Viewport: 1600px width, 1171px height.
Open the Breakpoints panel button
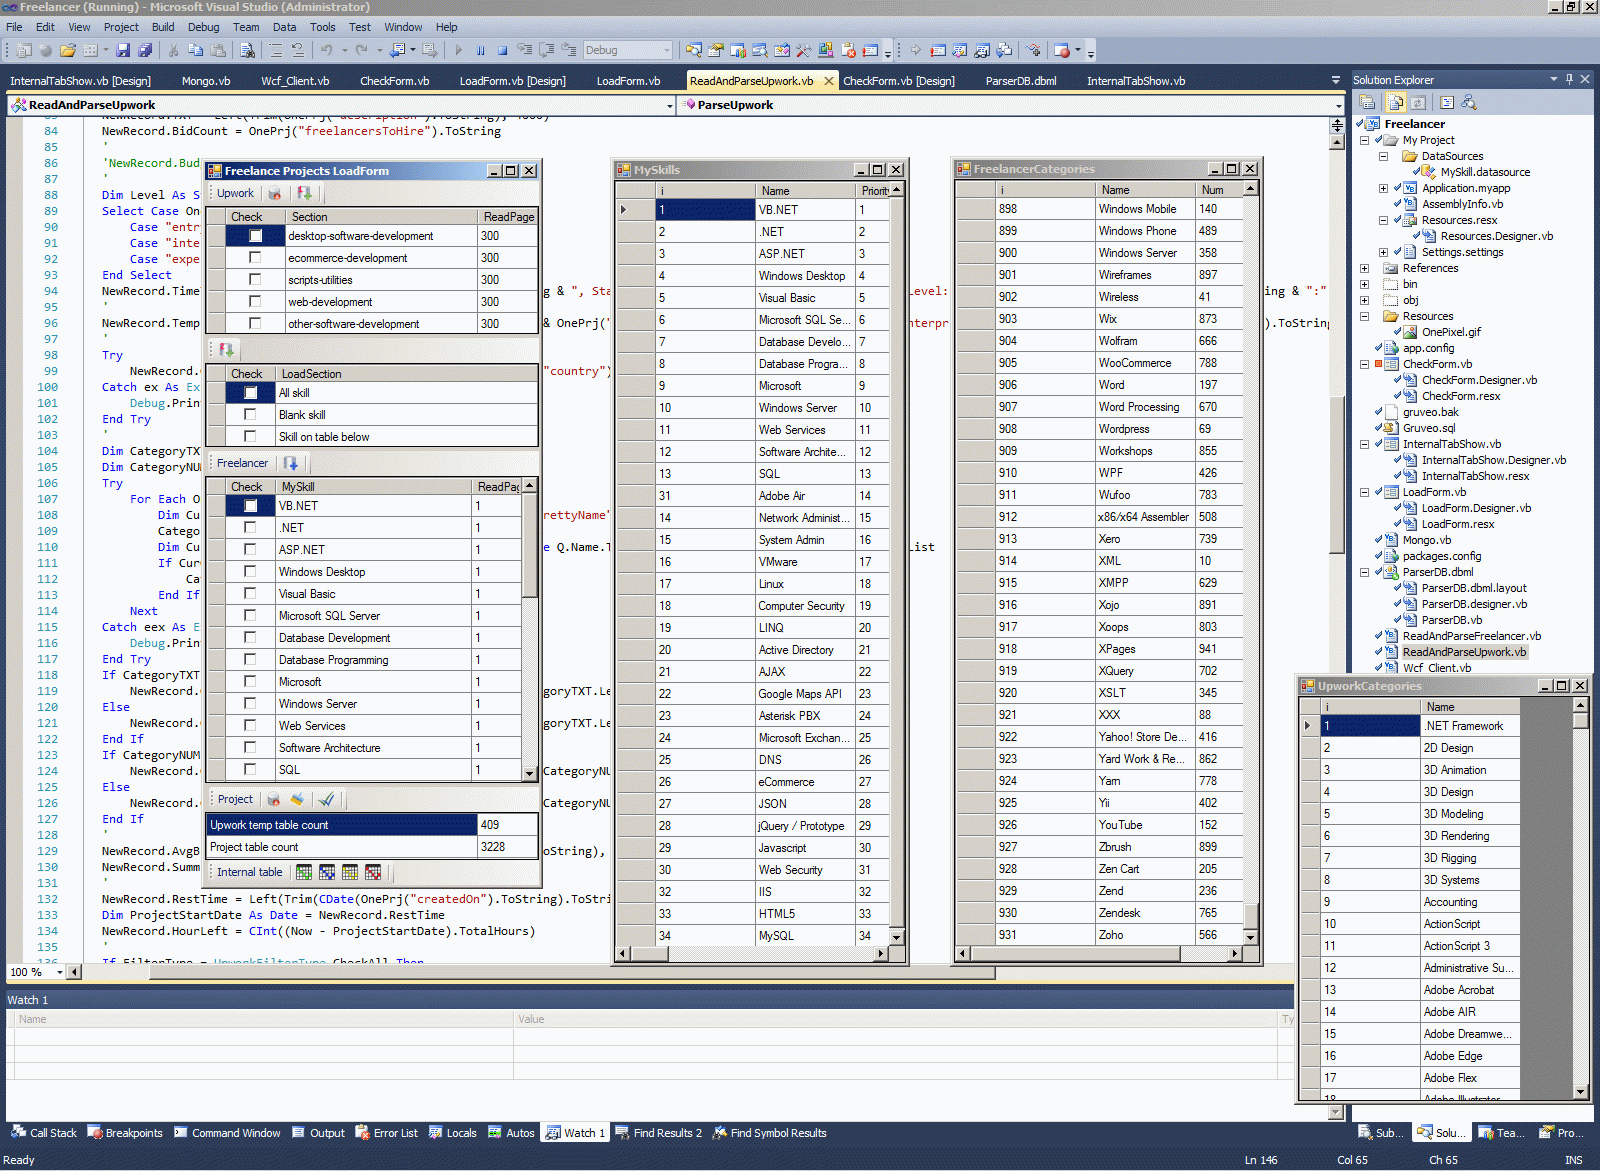[125, 1133]
